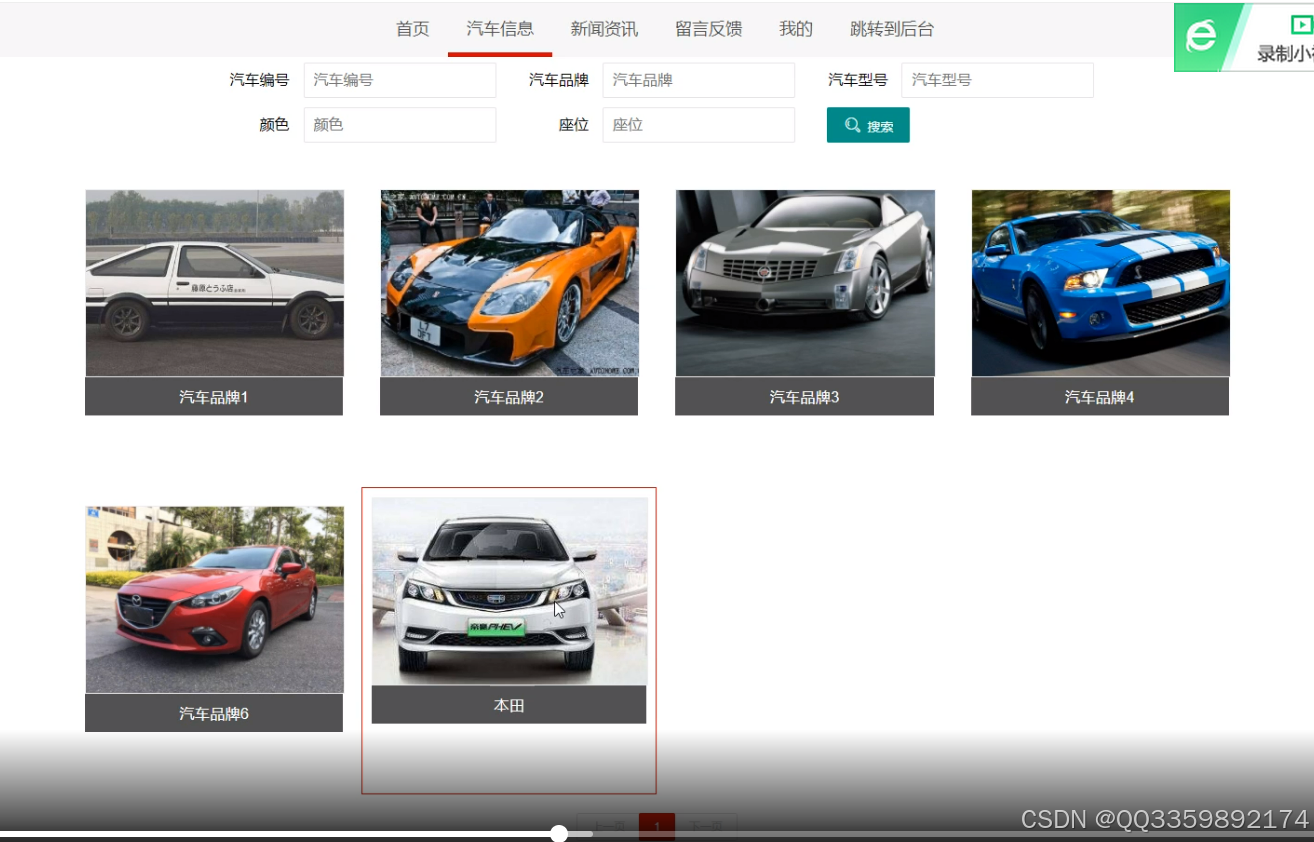Focus the 汽车品牌 search input
Viewport: 1314px width, 842px height.
(698, 80)
